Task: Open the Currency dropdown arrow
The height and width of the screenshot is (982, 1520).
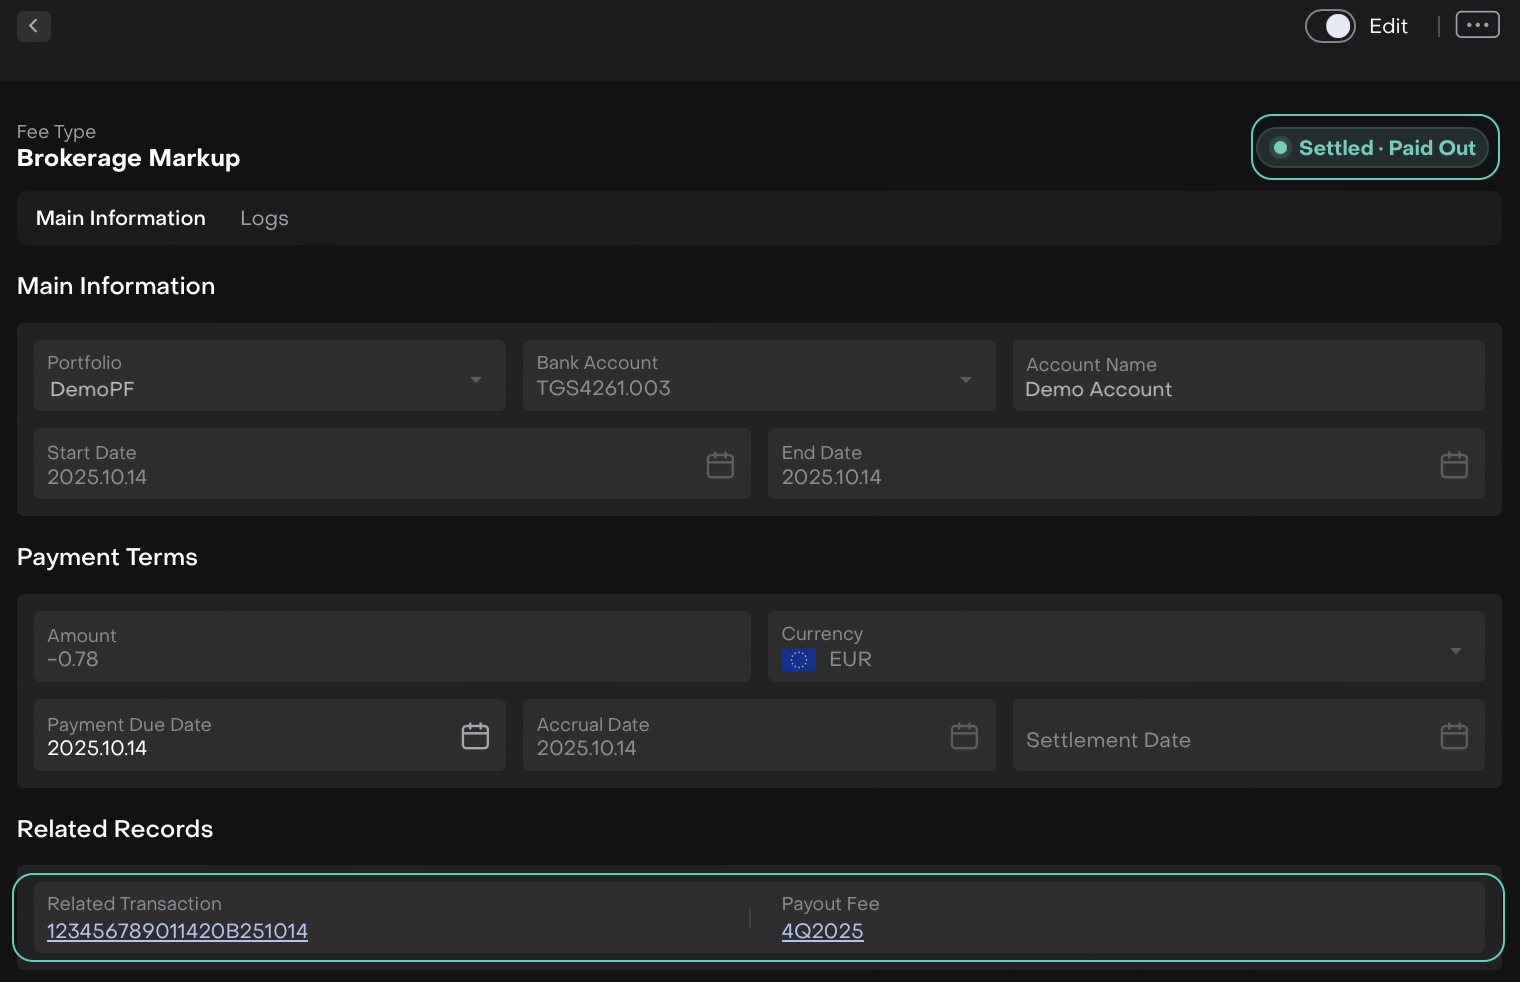Action: pos(1456,650)
